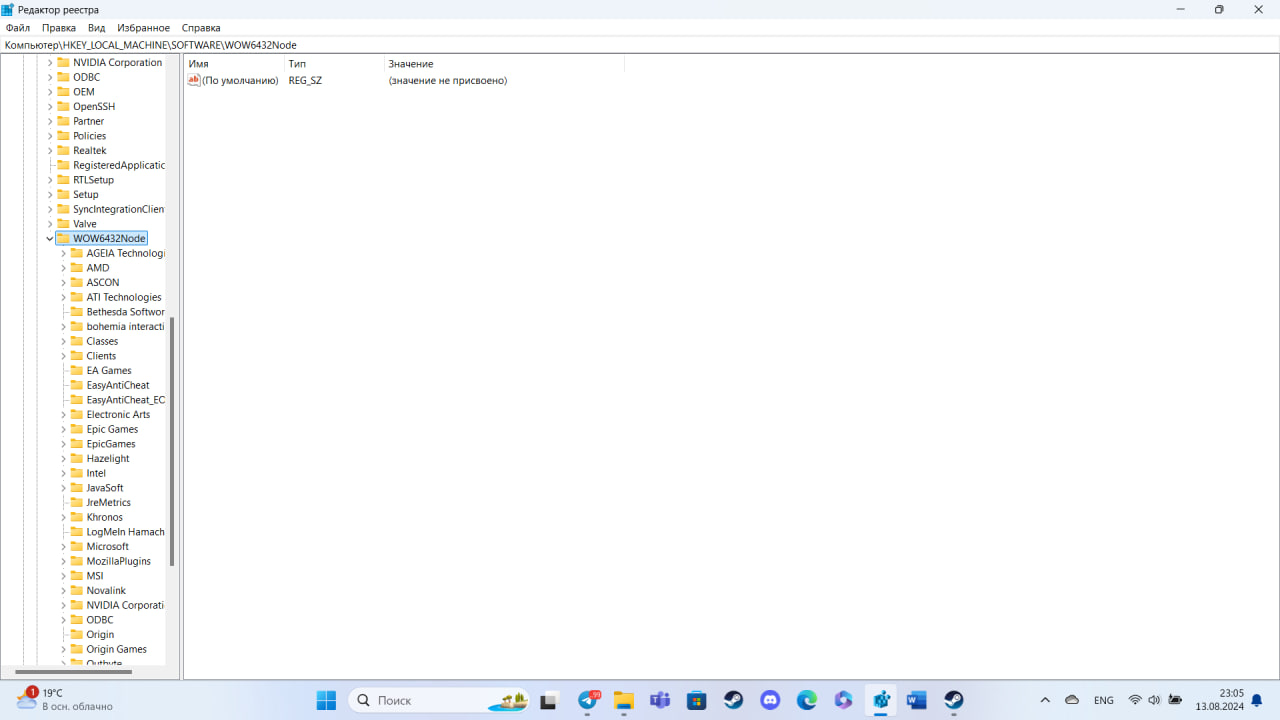Open Discord from the taskbar
The height and width of the screenshot is (720, 1280).
point(770,700)
